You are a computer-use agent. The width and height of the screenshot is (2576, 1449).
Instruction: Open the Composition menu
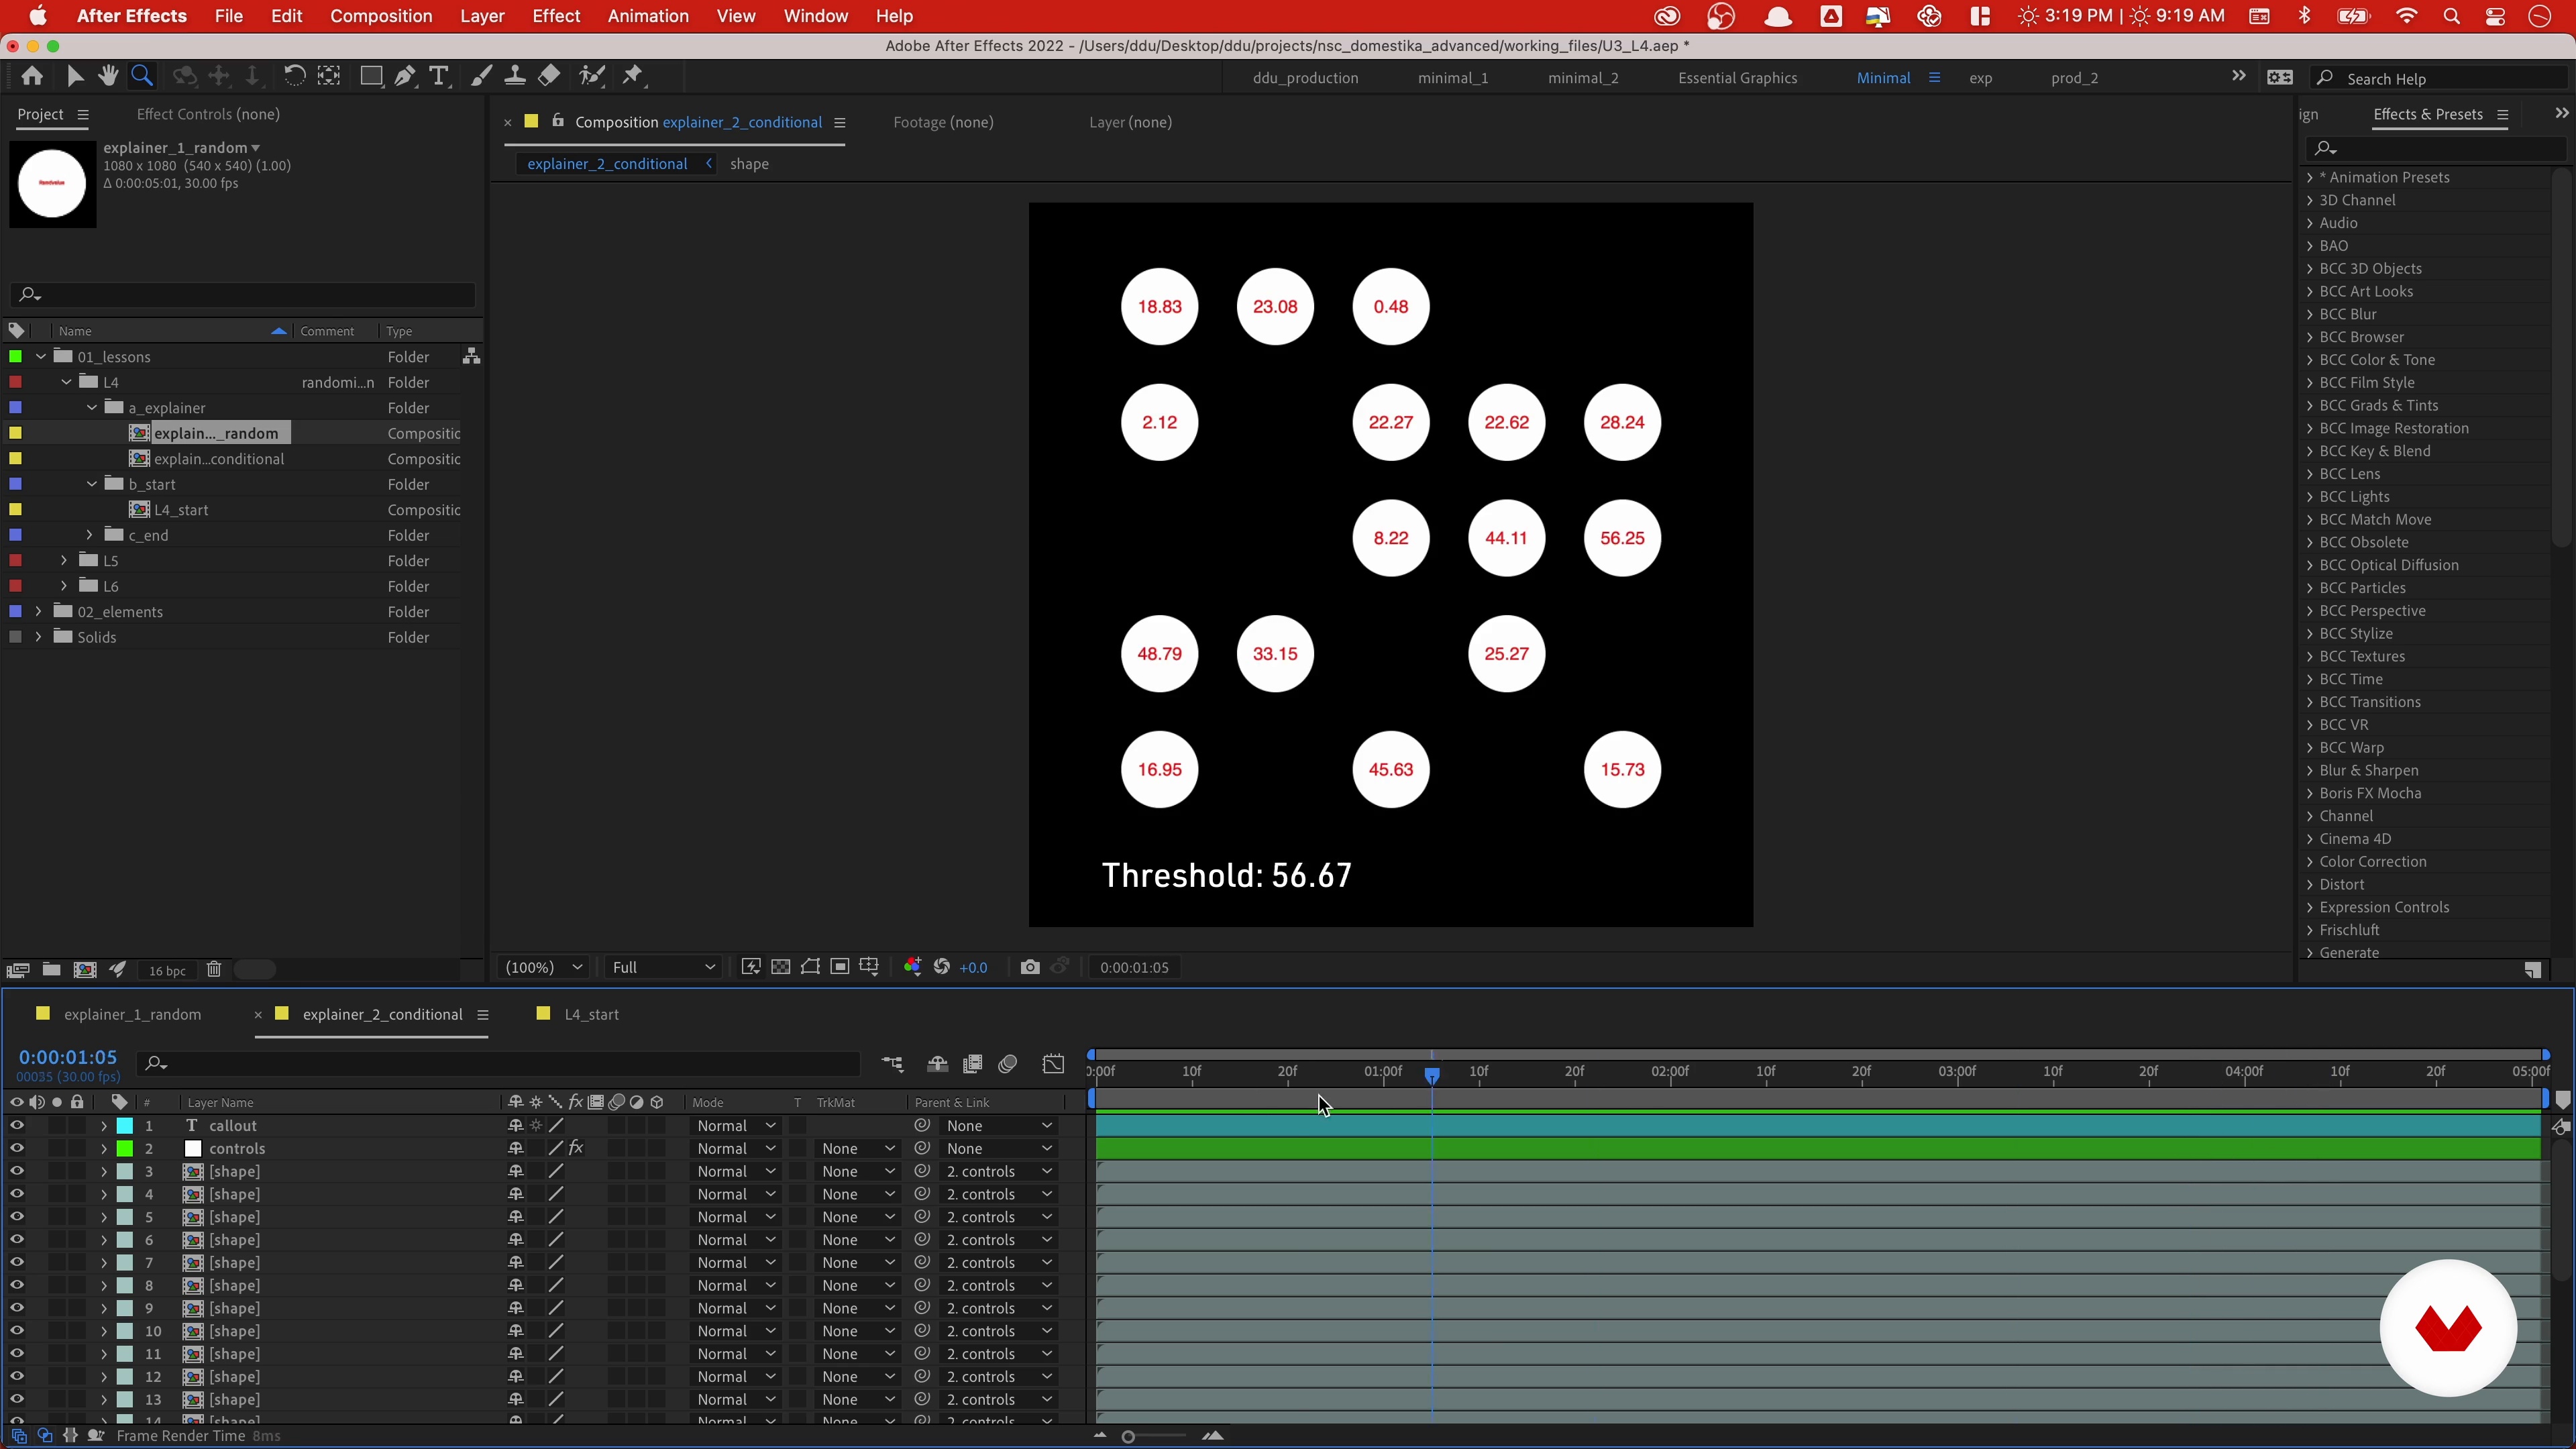(x=381, y=16)
